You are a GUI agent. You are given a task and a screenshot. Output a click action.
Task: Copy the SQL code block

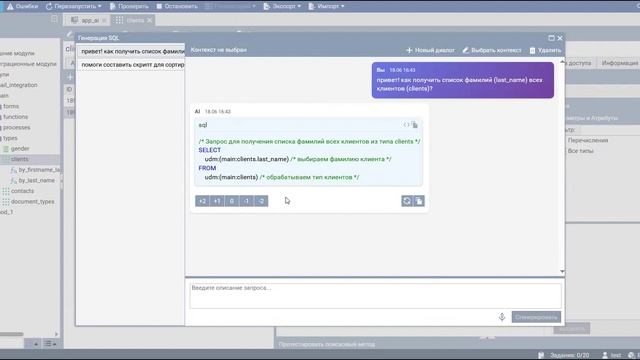click(x=415, y=125)
